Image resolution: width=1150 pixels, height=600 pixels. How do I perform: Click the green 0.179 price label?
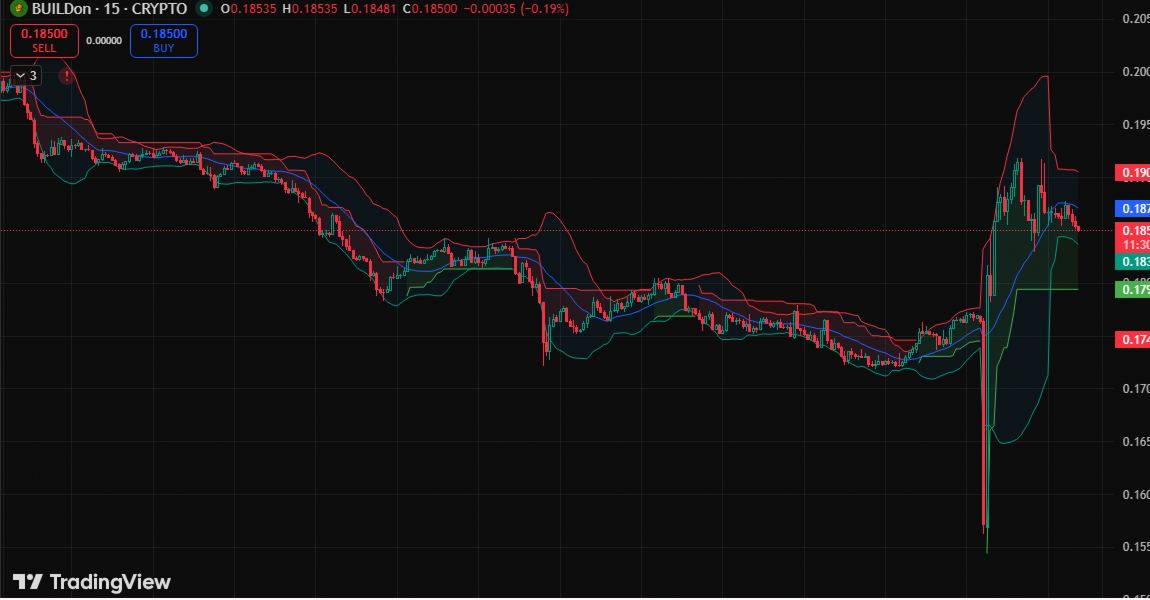coord(1132,289)
